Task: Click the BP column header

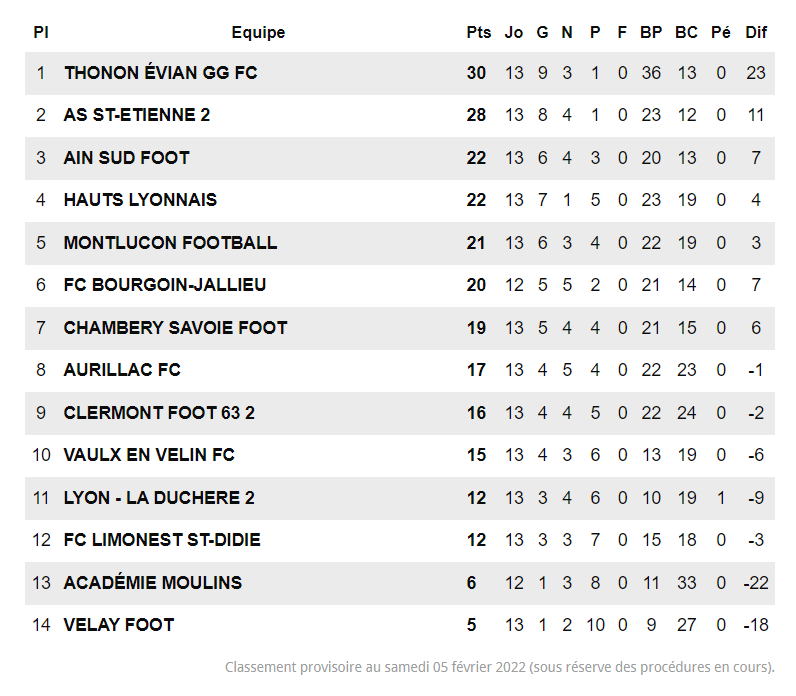Action: click(651, 32)
